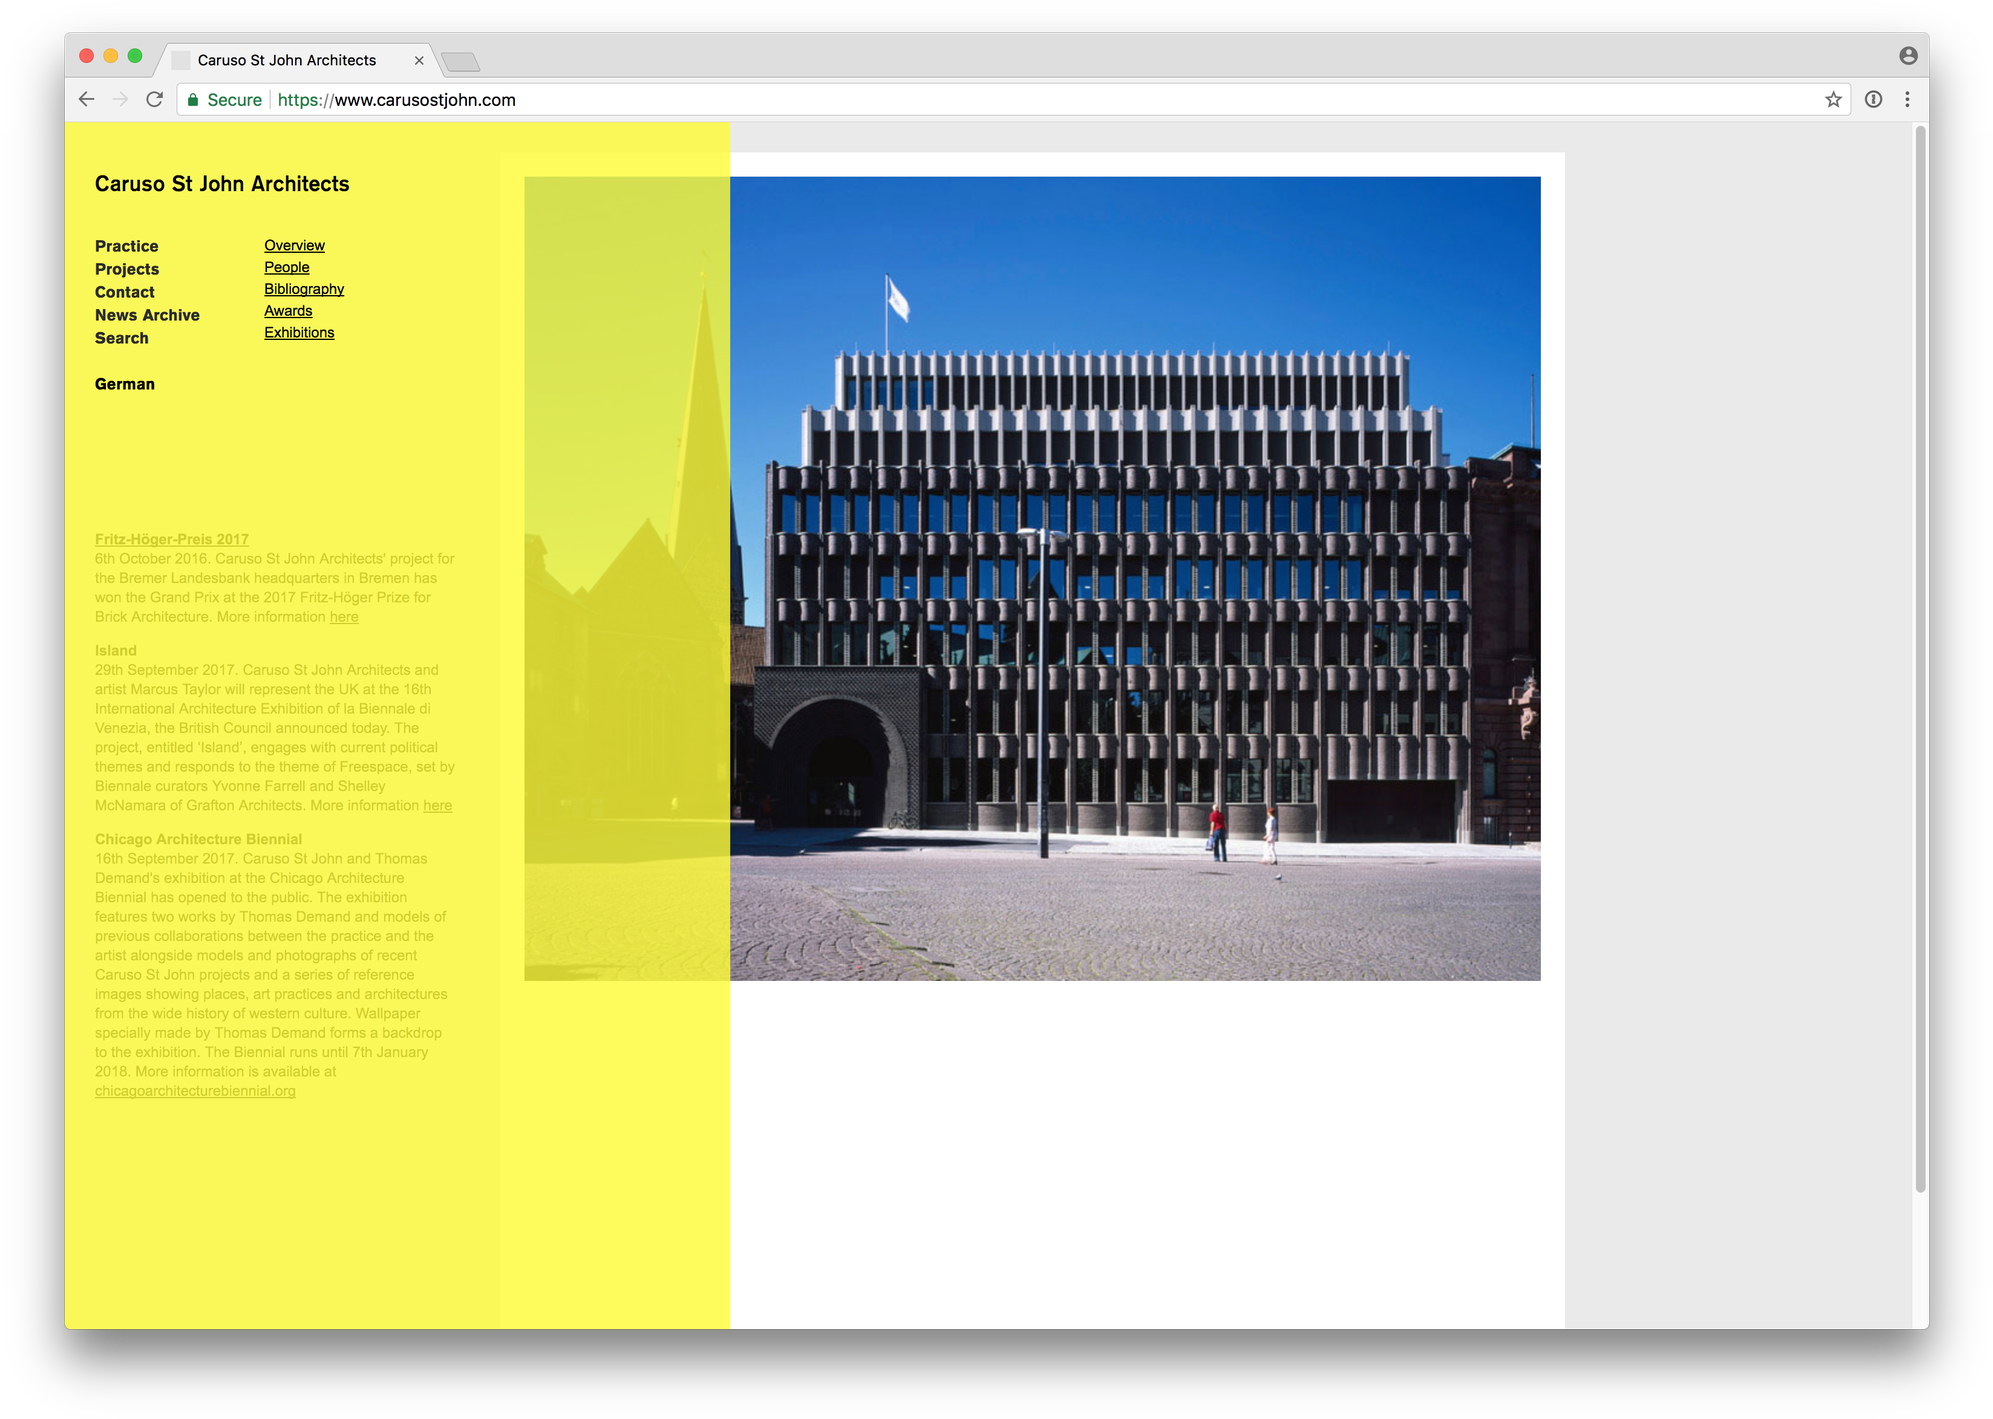Click the green Secure padlock icon
Viewport: 1993px width, 1419px height.
(x=193, y=100)
